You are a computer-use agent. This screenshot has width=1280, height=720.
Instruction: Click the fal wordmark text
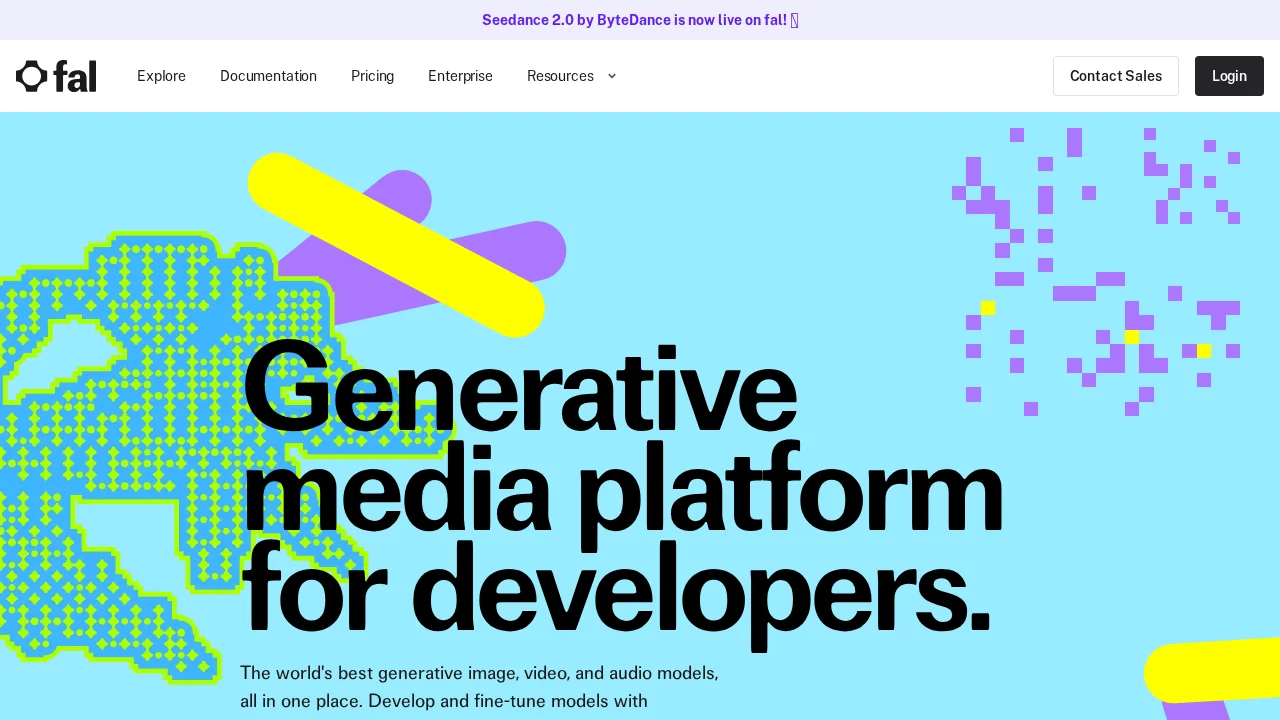75,76
